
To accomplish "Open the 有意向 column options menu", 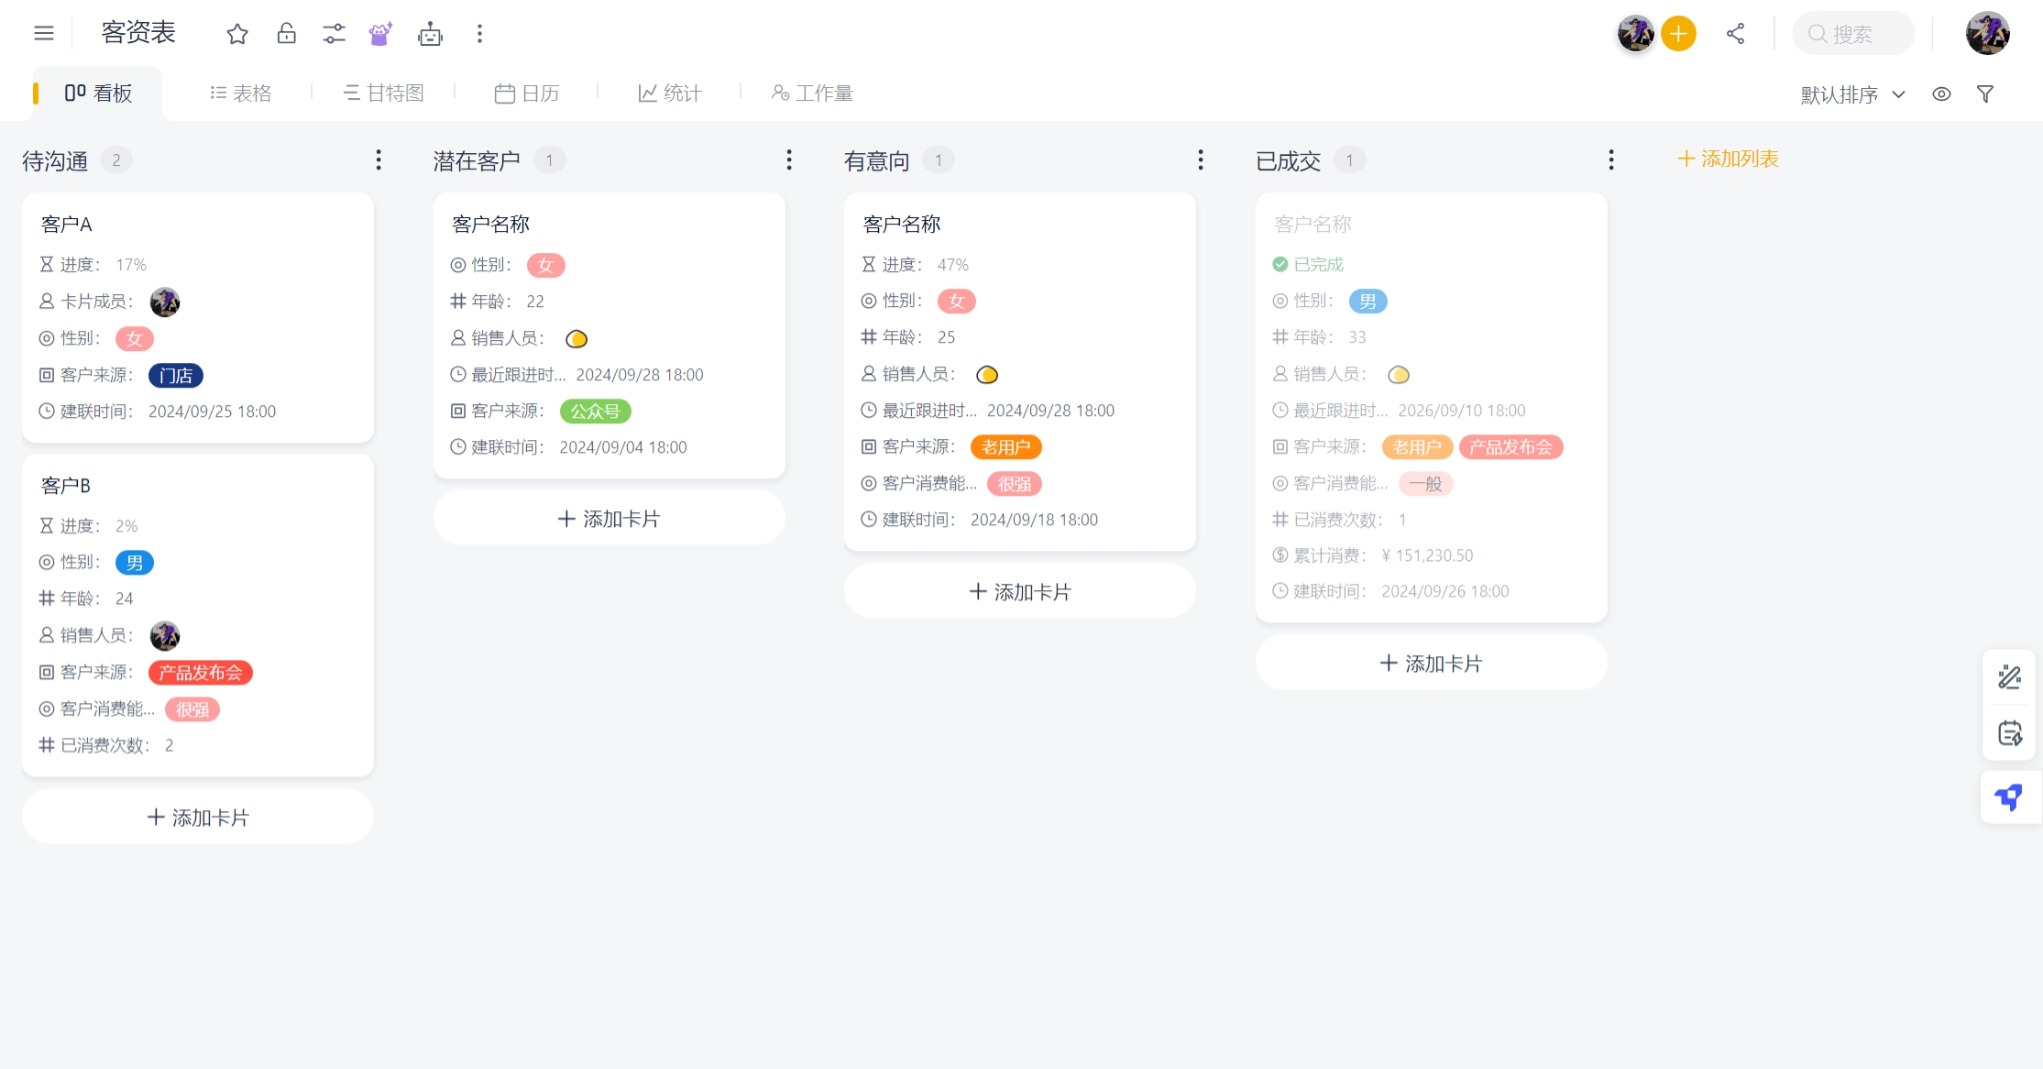I will [x=1200, y=160].
